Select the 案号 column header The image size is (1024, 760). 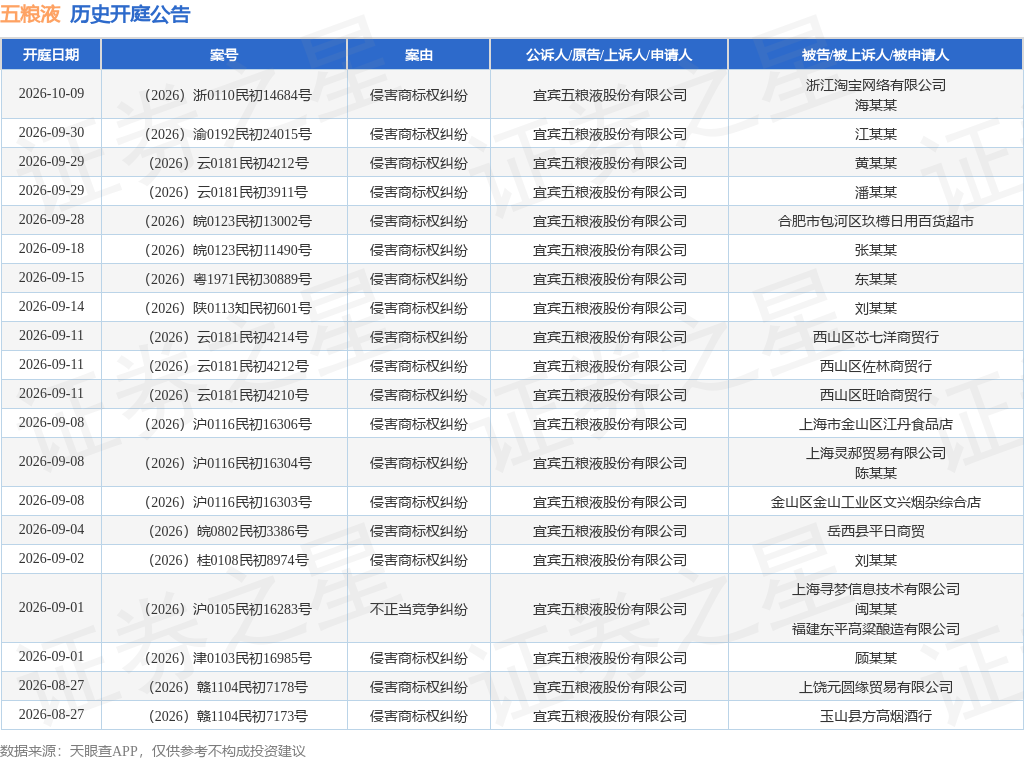224,55
